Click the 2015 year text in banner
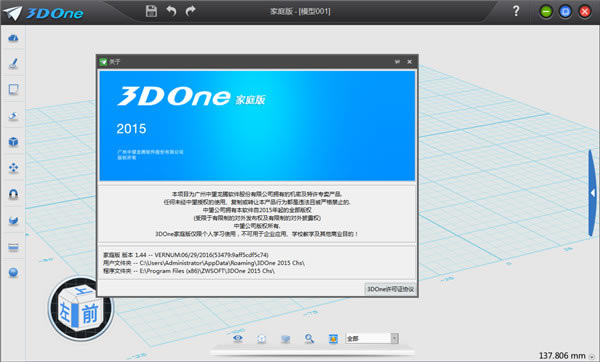 click(x=131, y=129)
